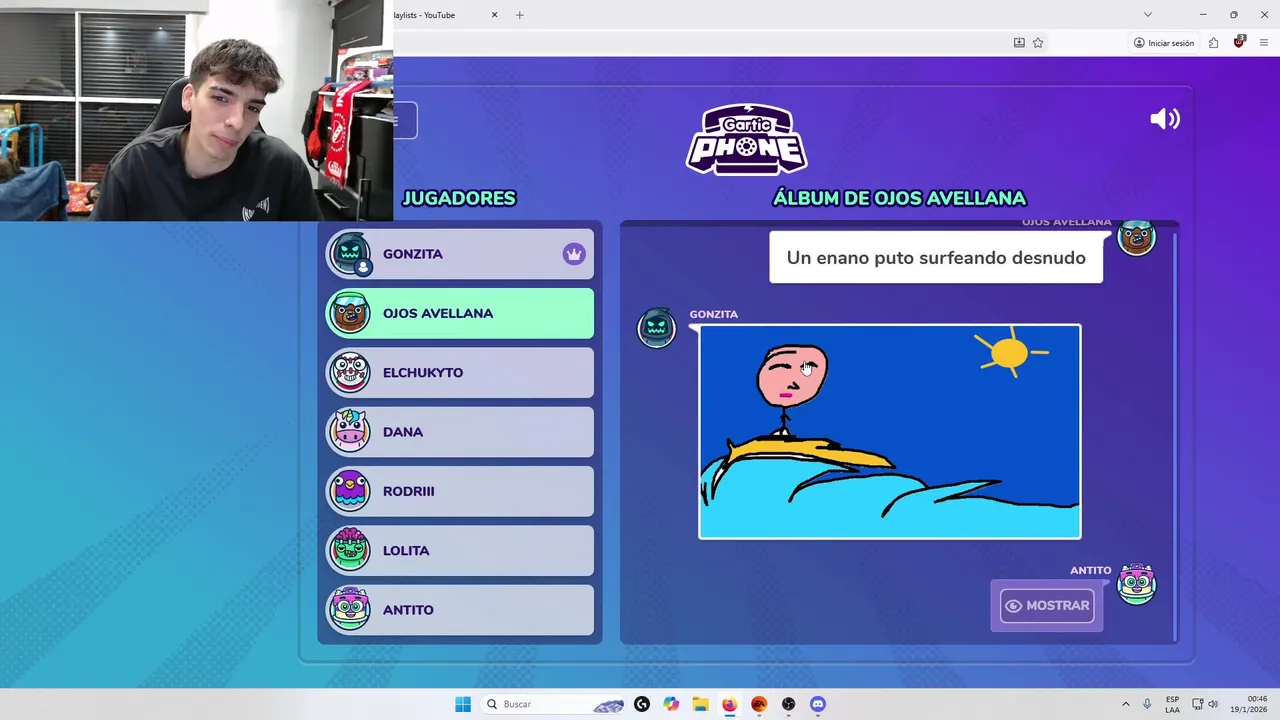Open the Firefox extensions puzzle icon
Screen dimensions: 1280x720
pos(1213,43)
